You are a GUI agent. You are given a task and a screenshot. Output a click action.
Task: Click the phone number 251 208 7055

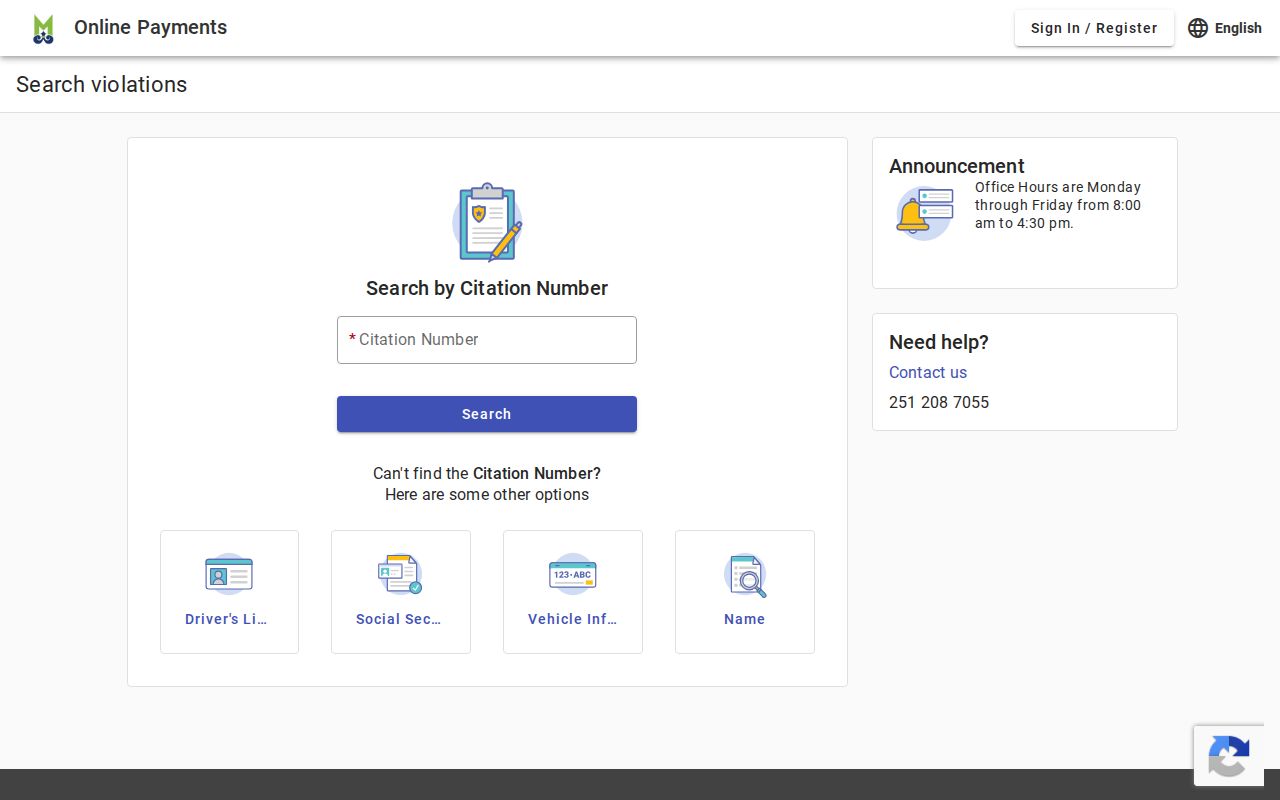(939, 402)
